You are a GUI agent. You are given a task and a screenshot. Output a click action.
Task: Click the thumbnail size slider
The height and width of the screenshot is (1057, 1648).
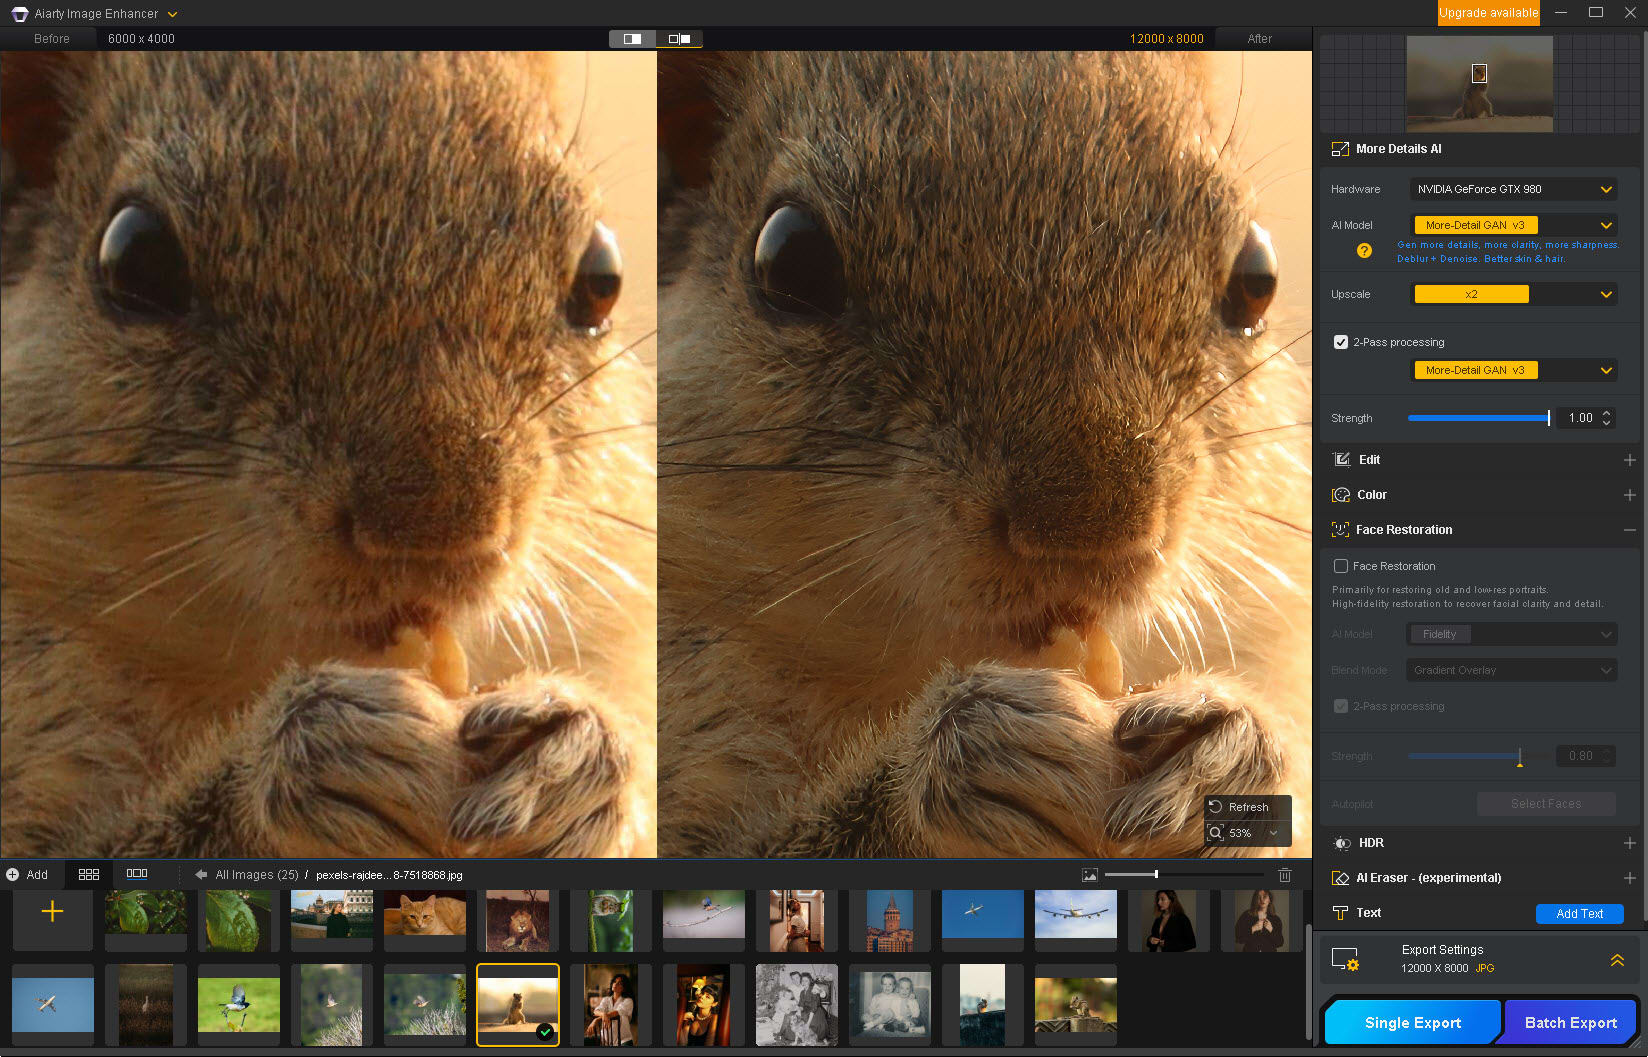pyautogui.click(x=1184, y=875)
